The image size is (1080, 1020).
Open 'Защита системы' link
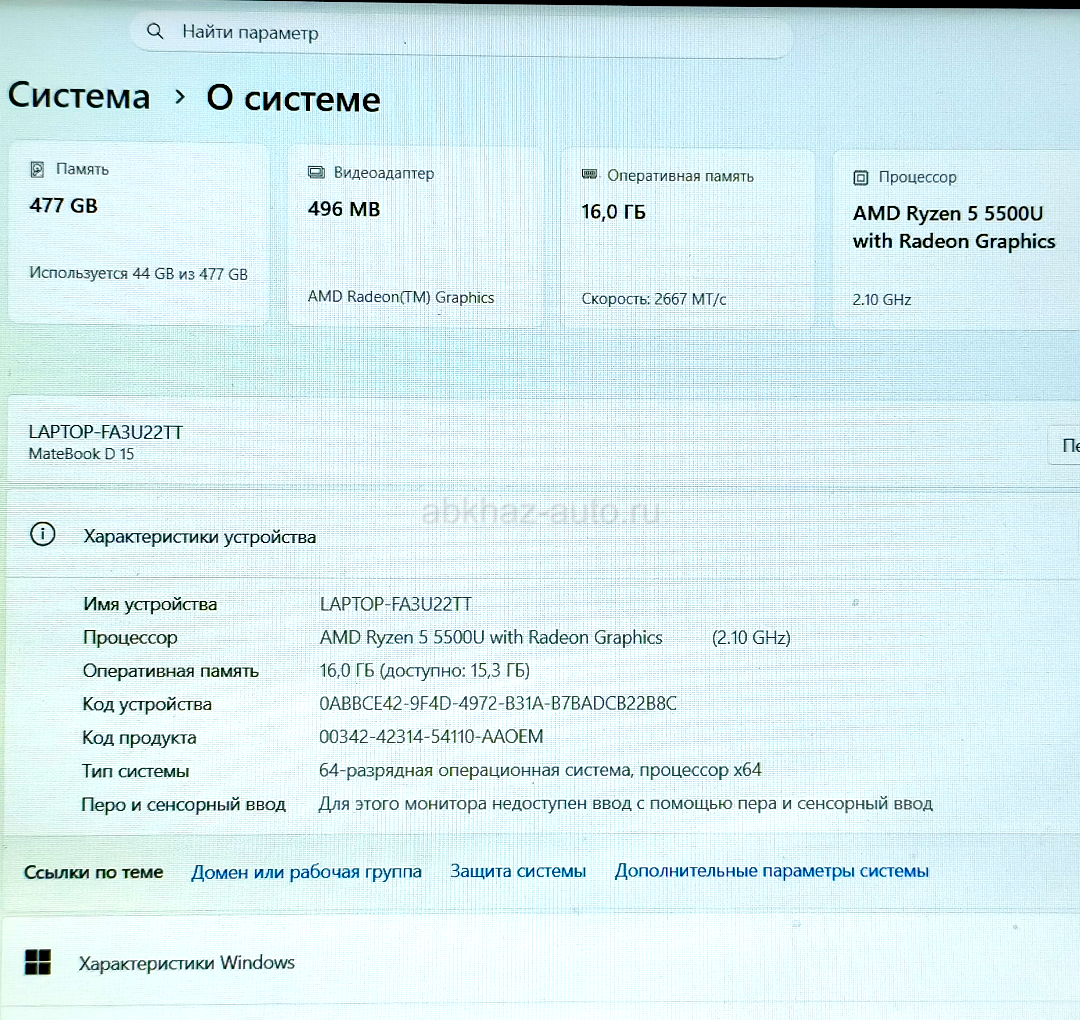[x=518, y=871]
